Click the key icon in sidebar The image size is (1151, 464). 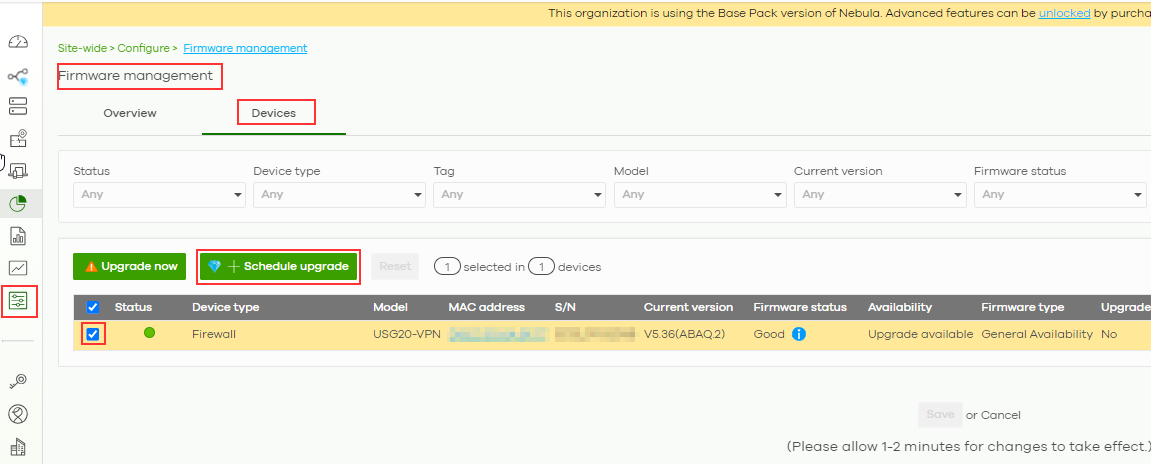pos(18,381)
